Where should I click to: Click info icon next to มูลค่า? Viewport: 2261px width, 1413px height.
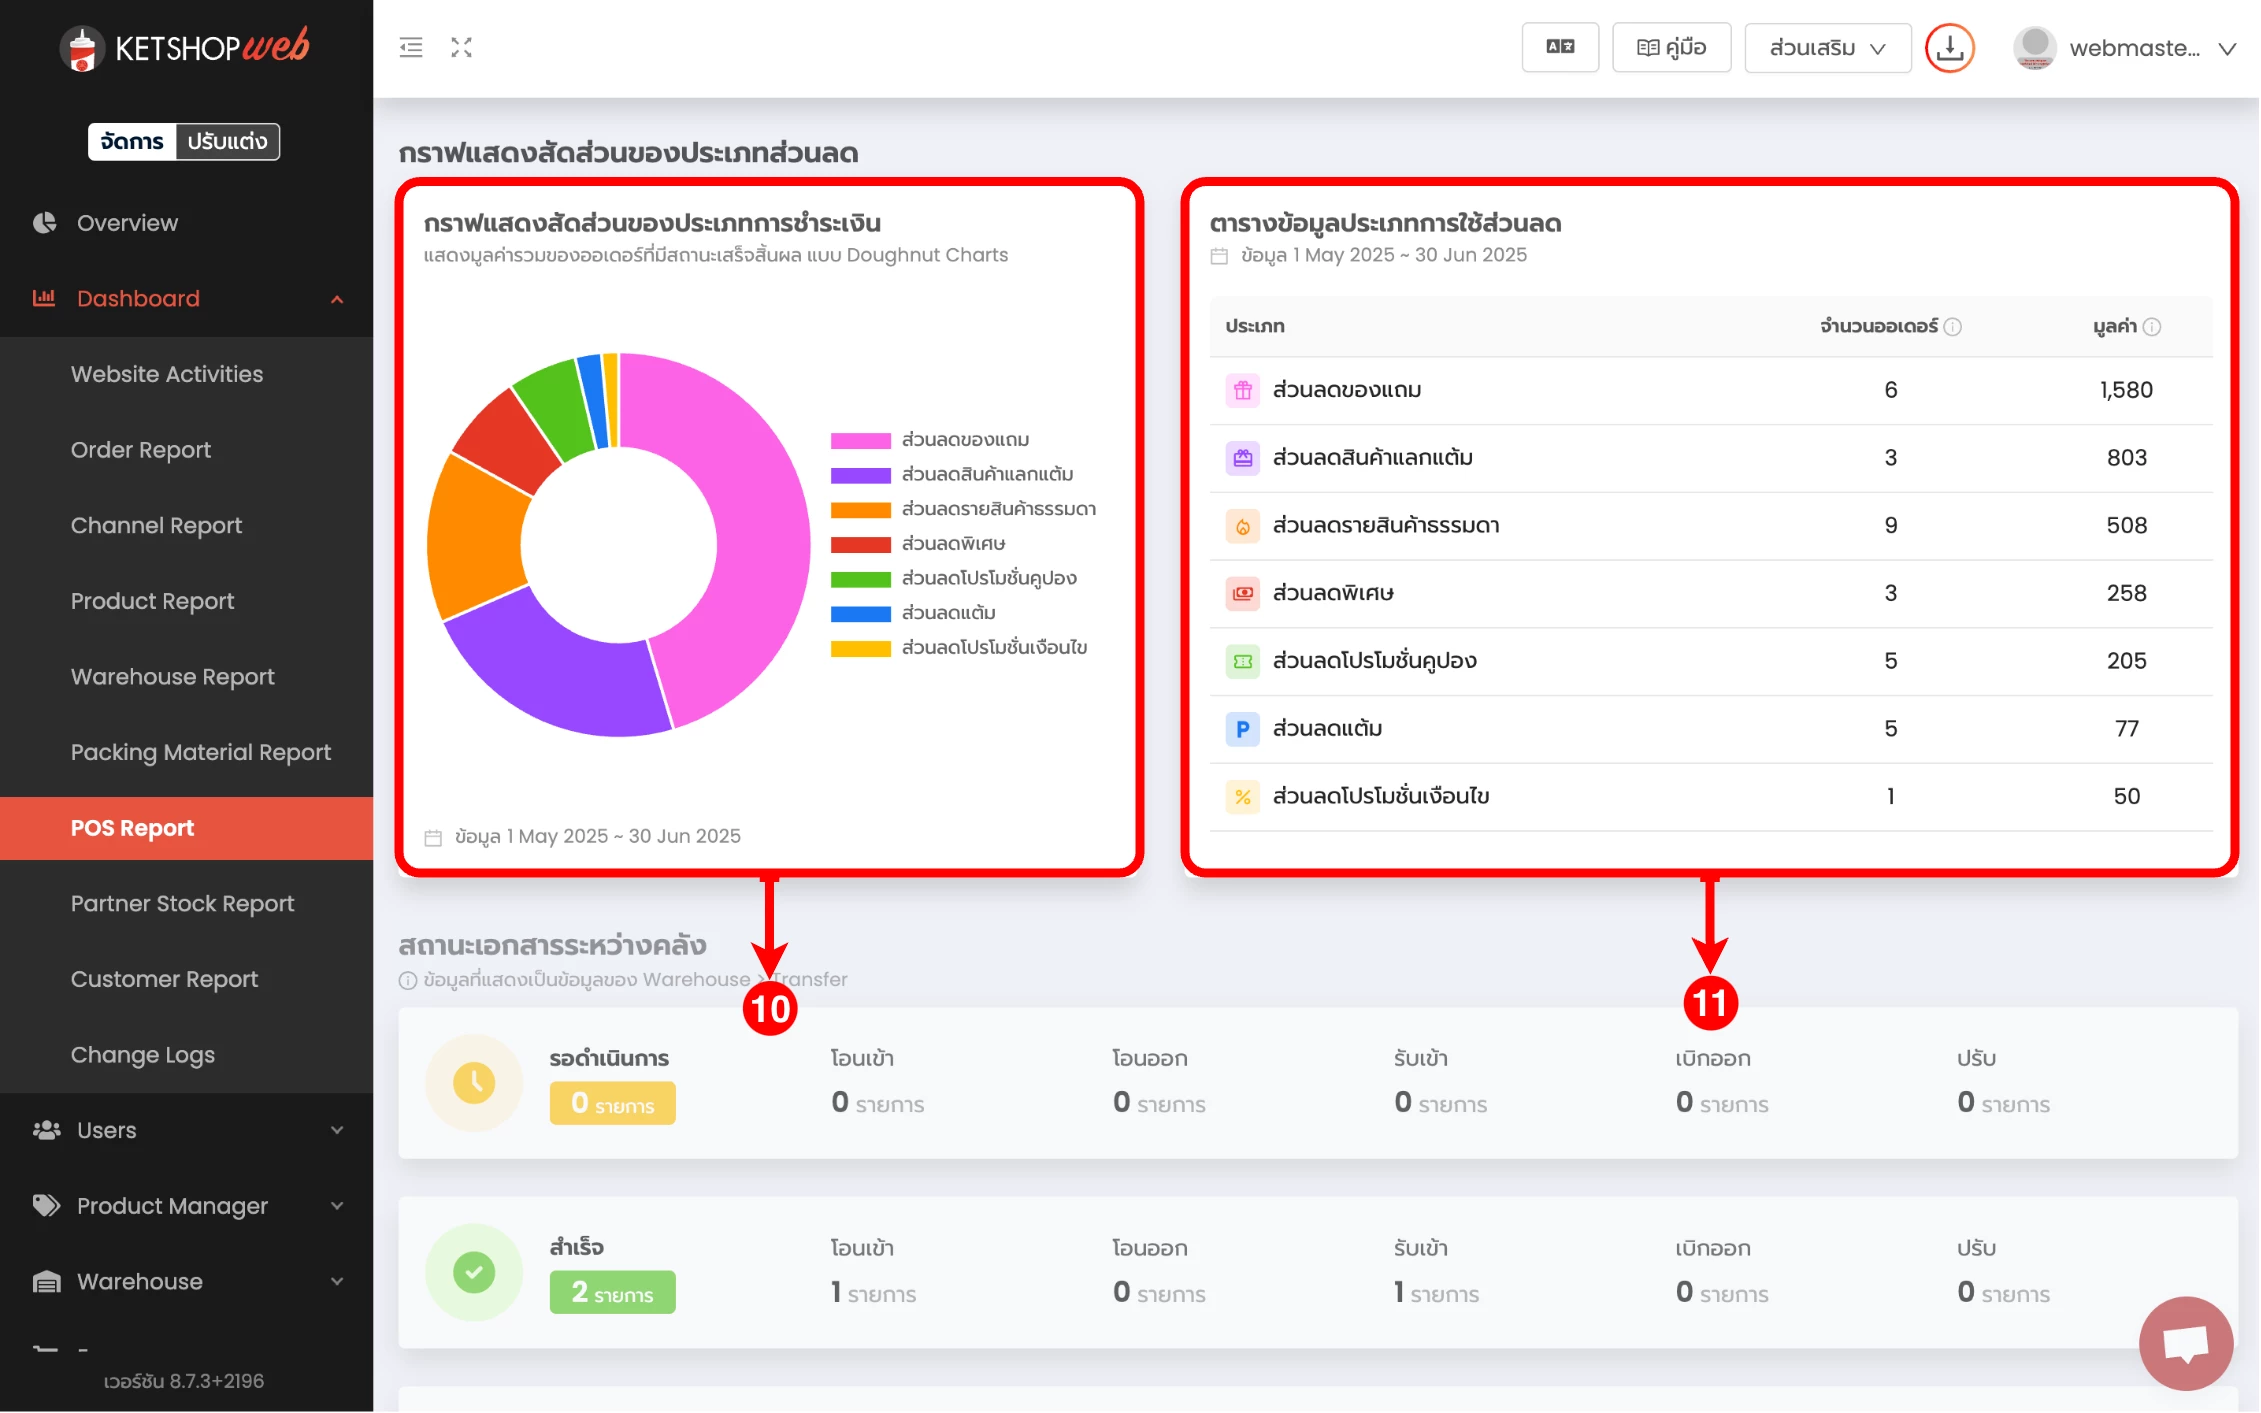click(x=2152, y=327)
